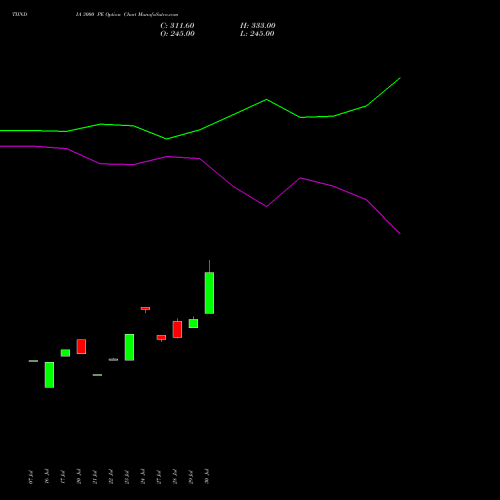500x500 pixels.
Task: Select the tallest green candle for 30 Jul
Action: pyautogui.click(x=209, y=293)
